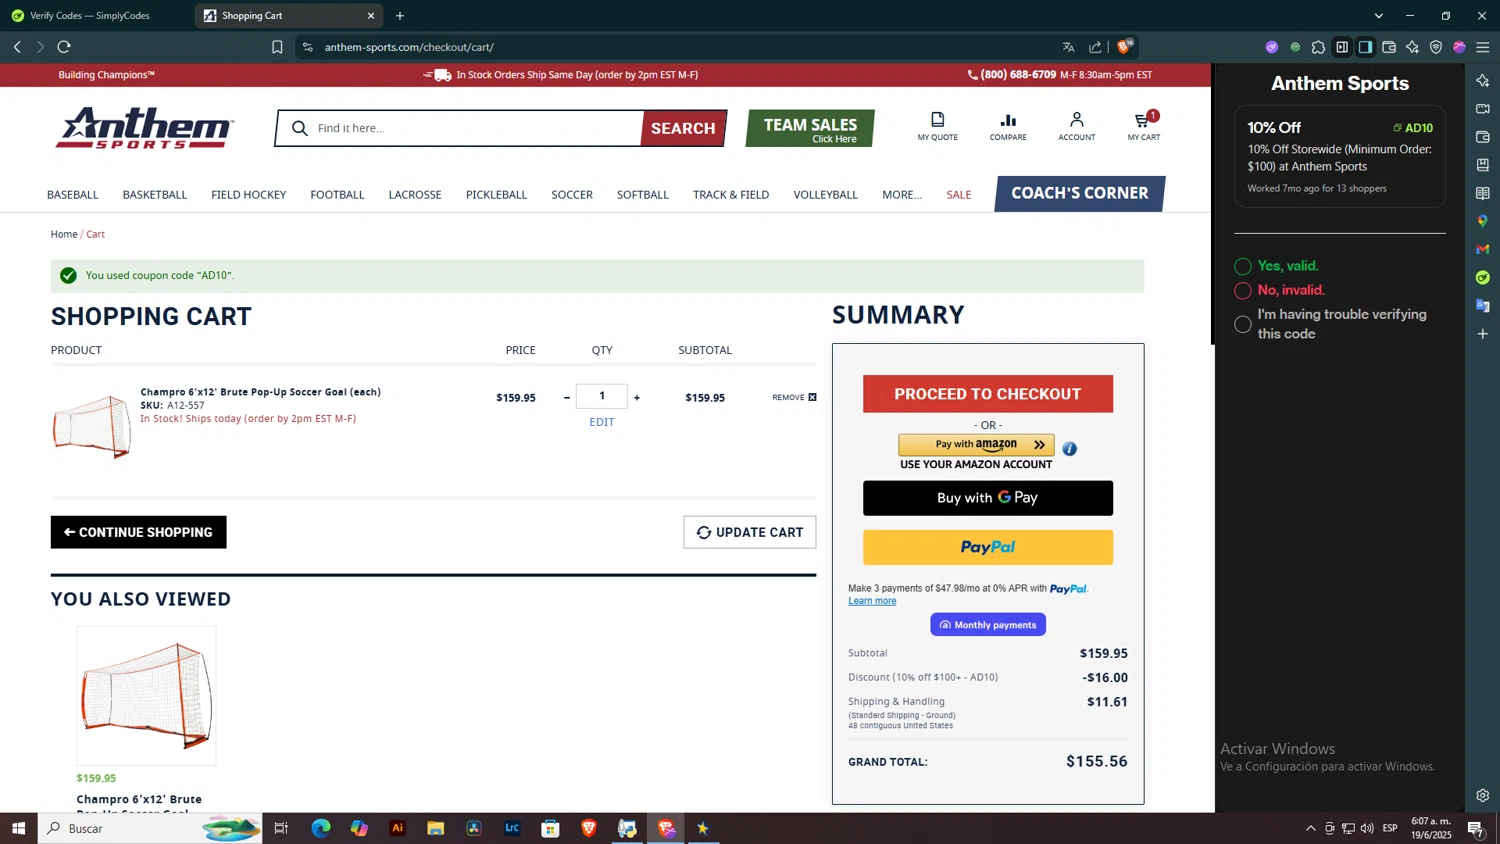The height and width of the screenshot is (844, 1500).
Task: Open the MORE... navigation menu
Action: tap(902, 194)
